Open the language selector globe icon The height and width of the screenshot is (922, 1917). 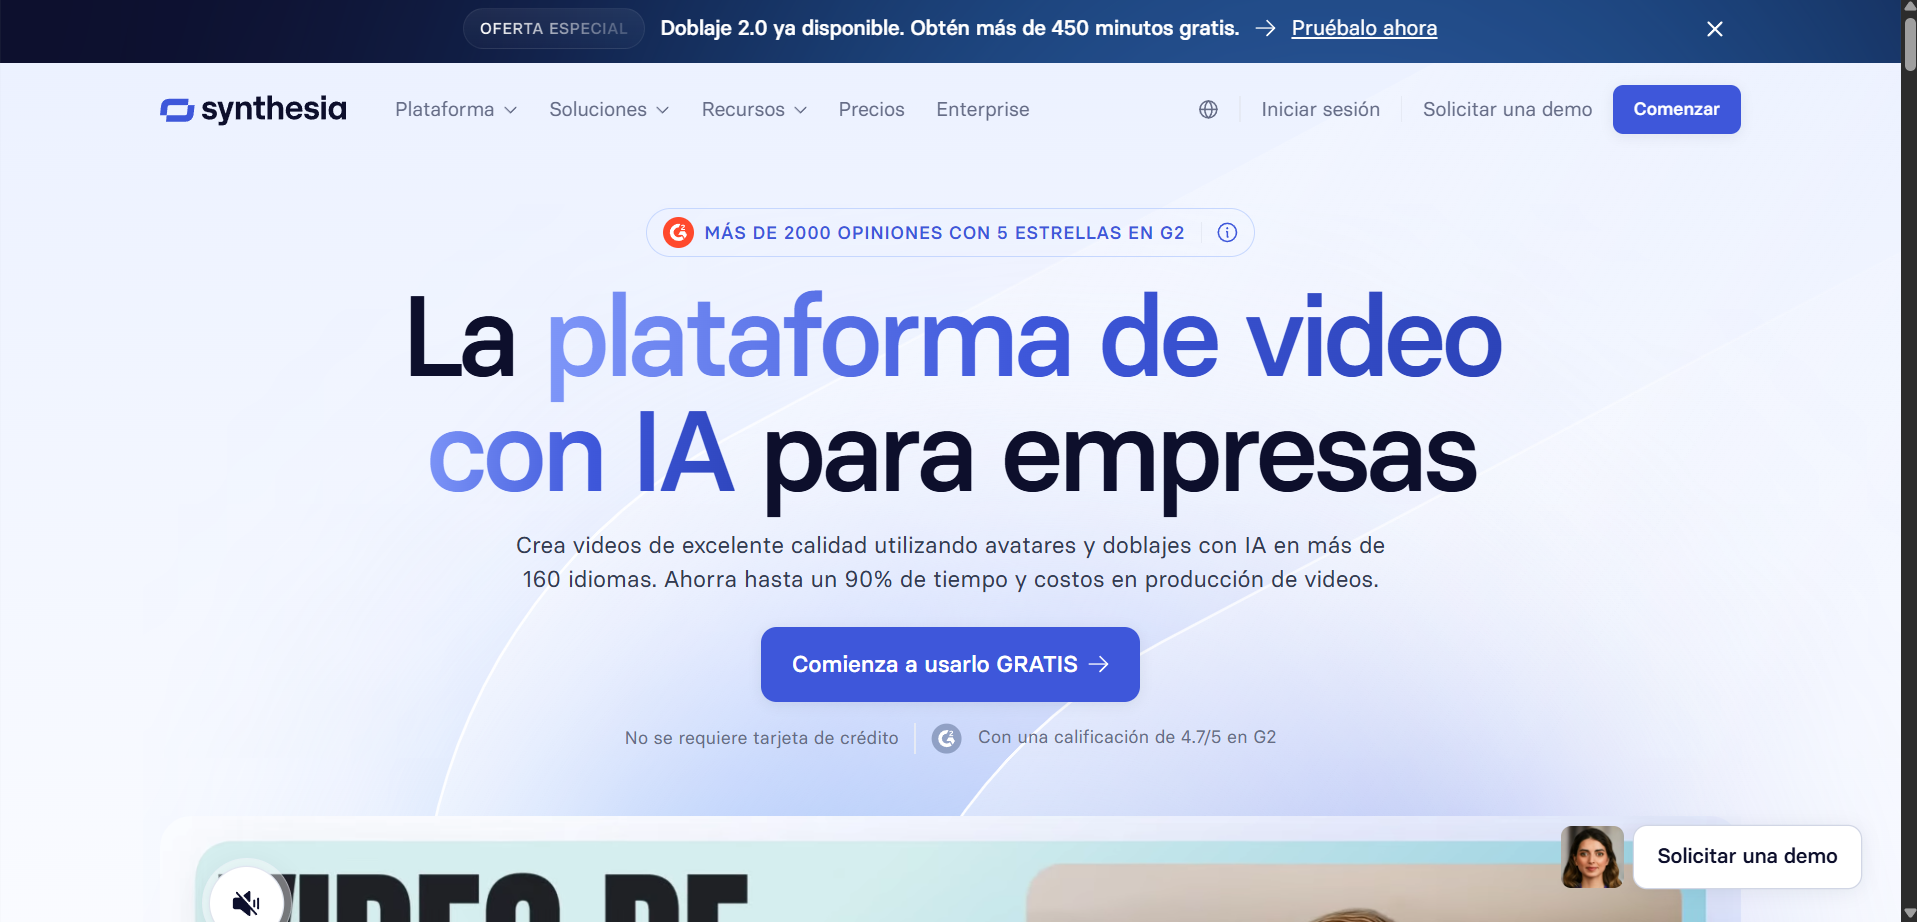[1208, 109]
